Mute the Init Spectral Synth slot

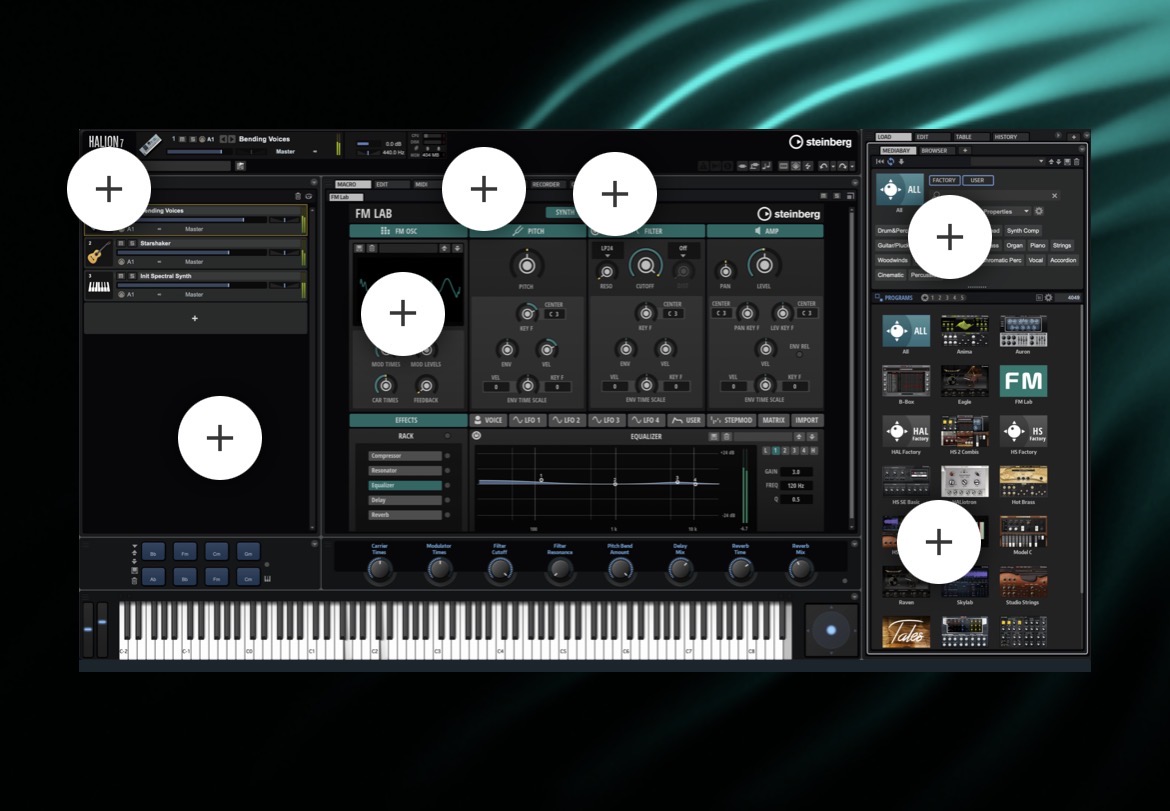coord(121,276)
